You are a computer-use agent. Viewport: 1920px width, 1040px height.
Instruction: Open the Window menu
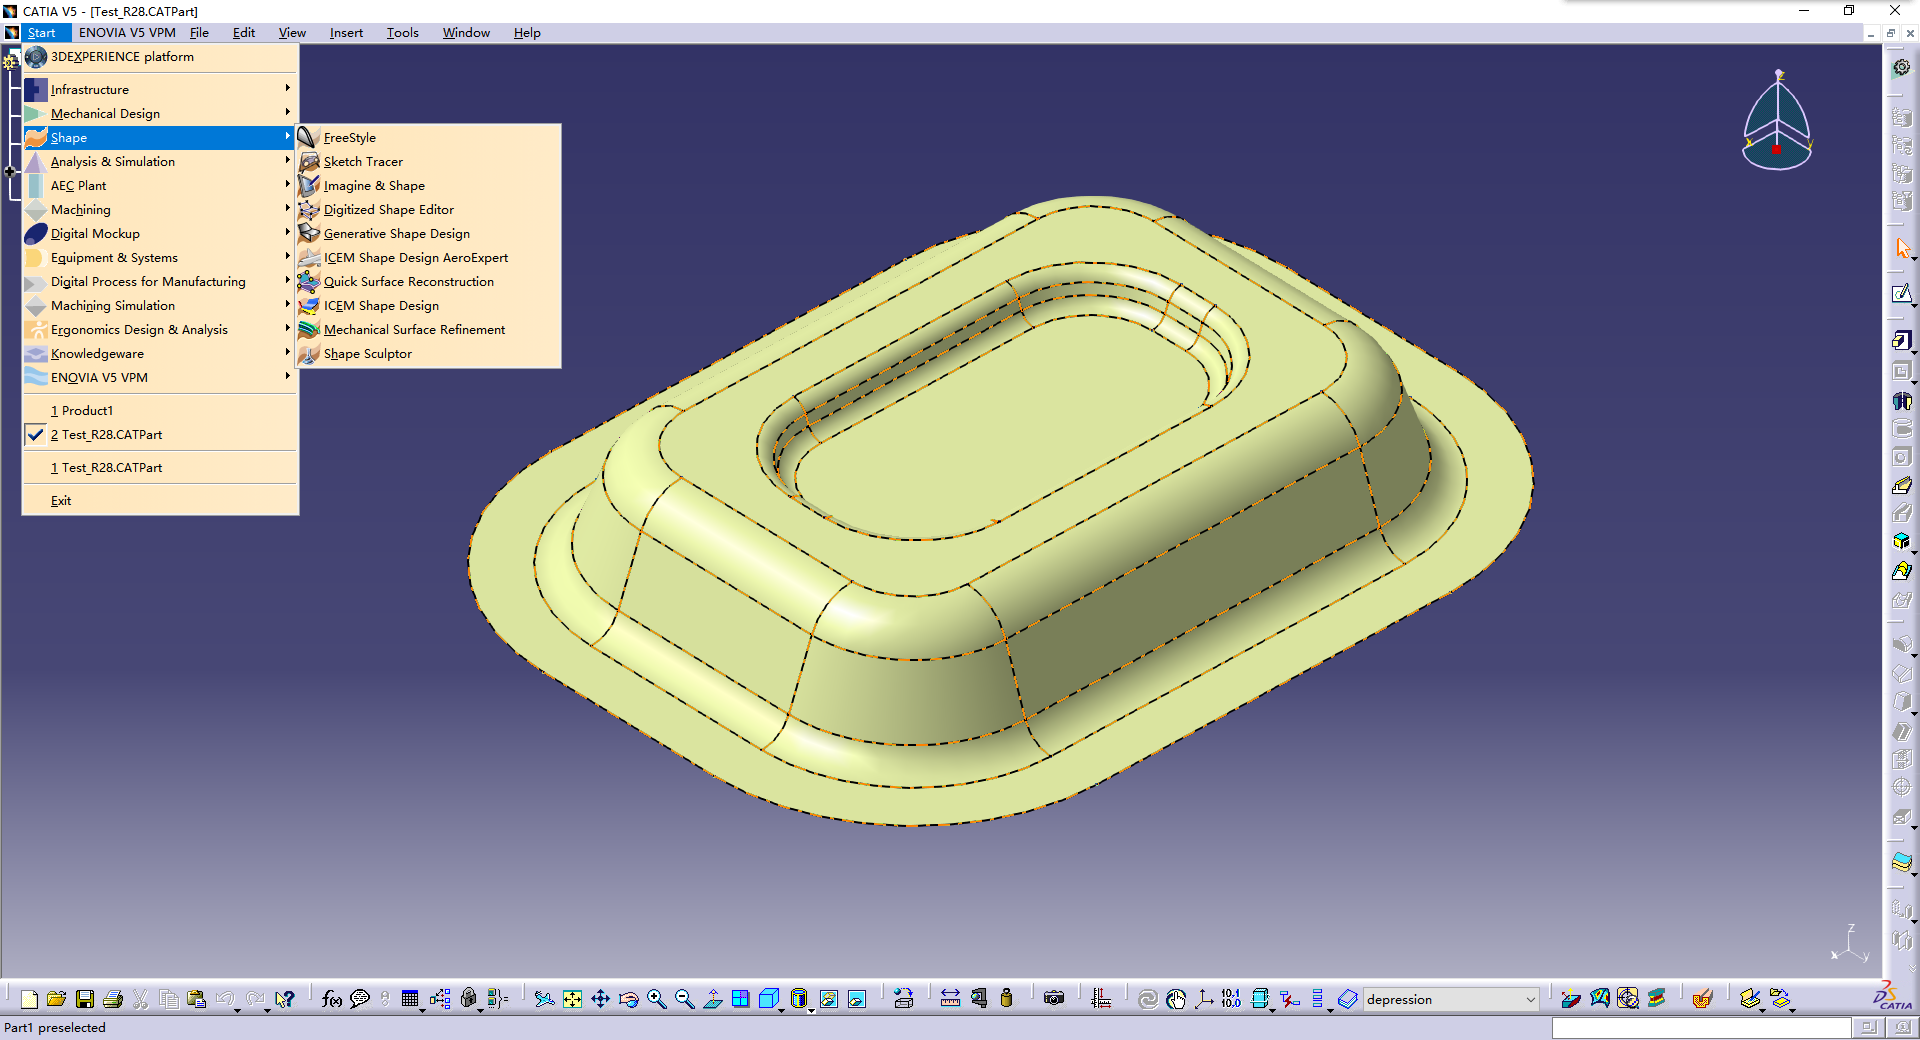466,33
